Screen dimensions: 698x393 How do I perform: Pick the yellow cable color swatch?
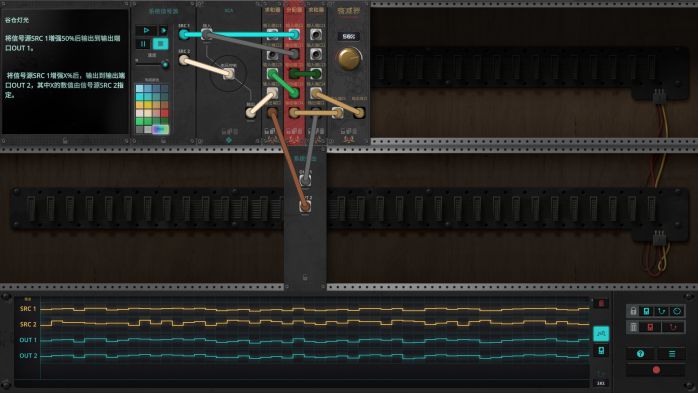(148, 105)
